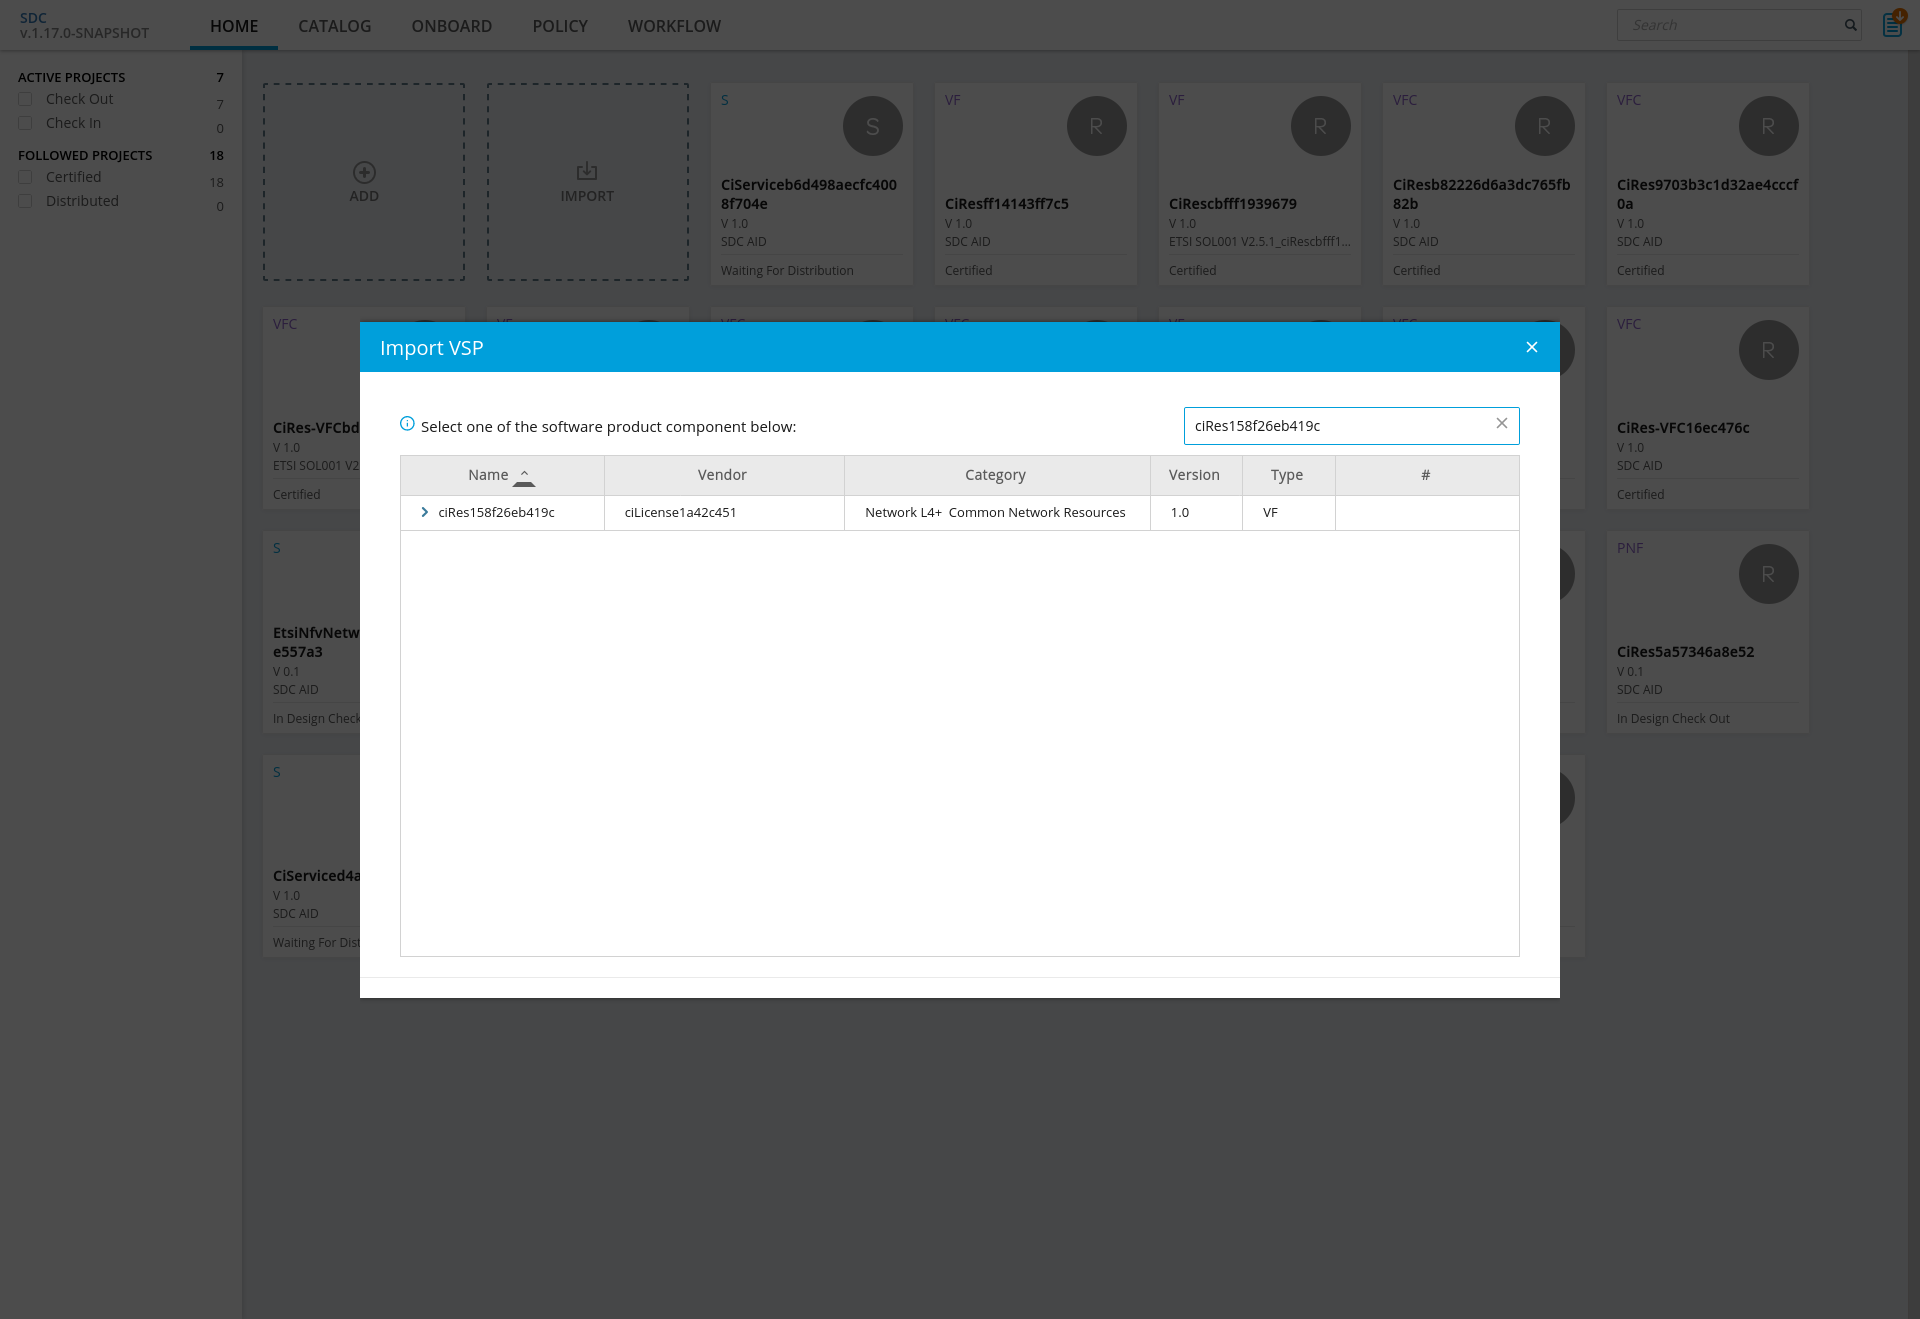Select Network L4+ Common Network Resources cell
This screenshot has width=1920, height=1319.
coord(996,513)
